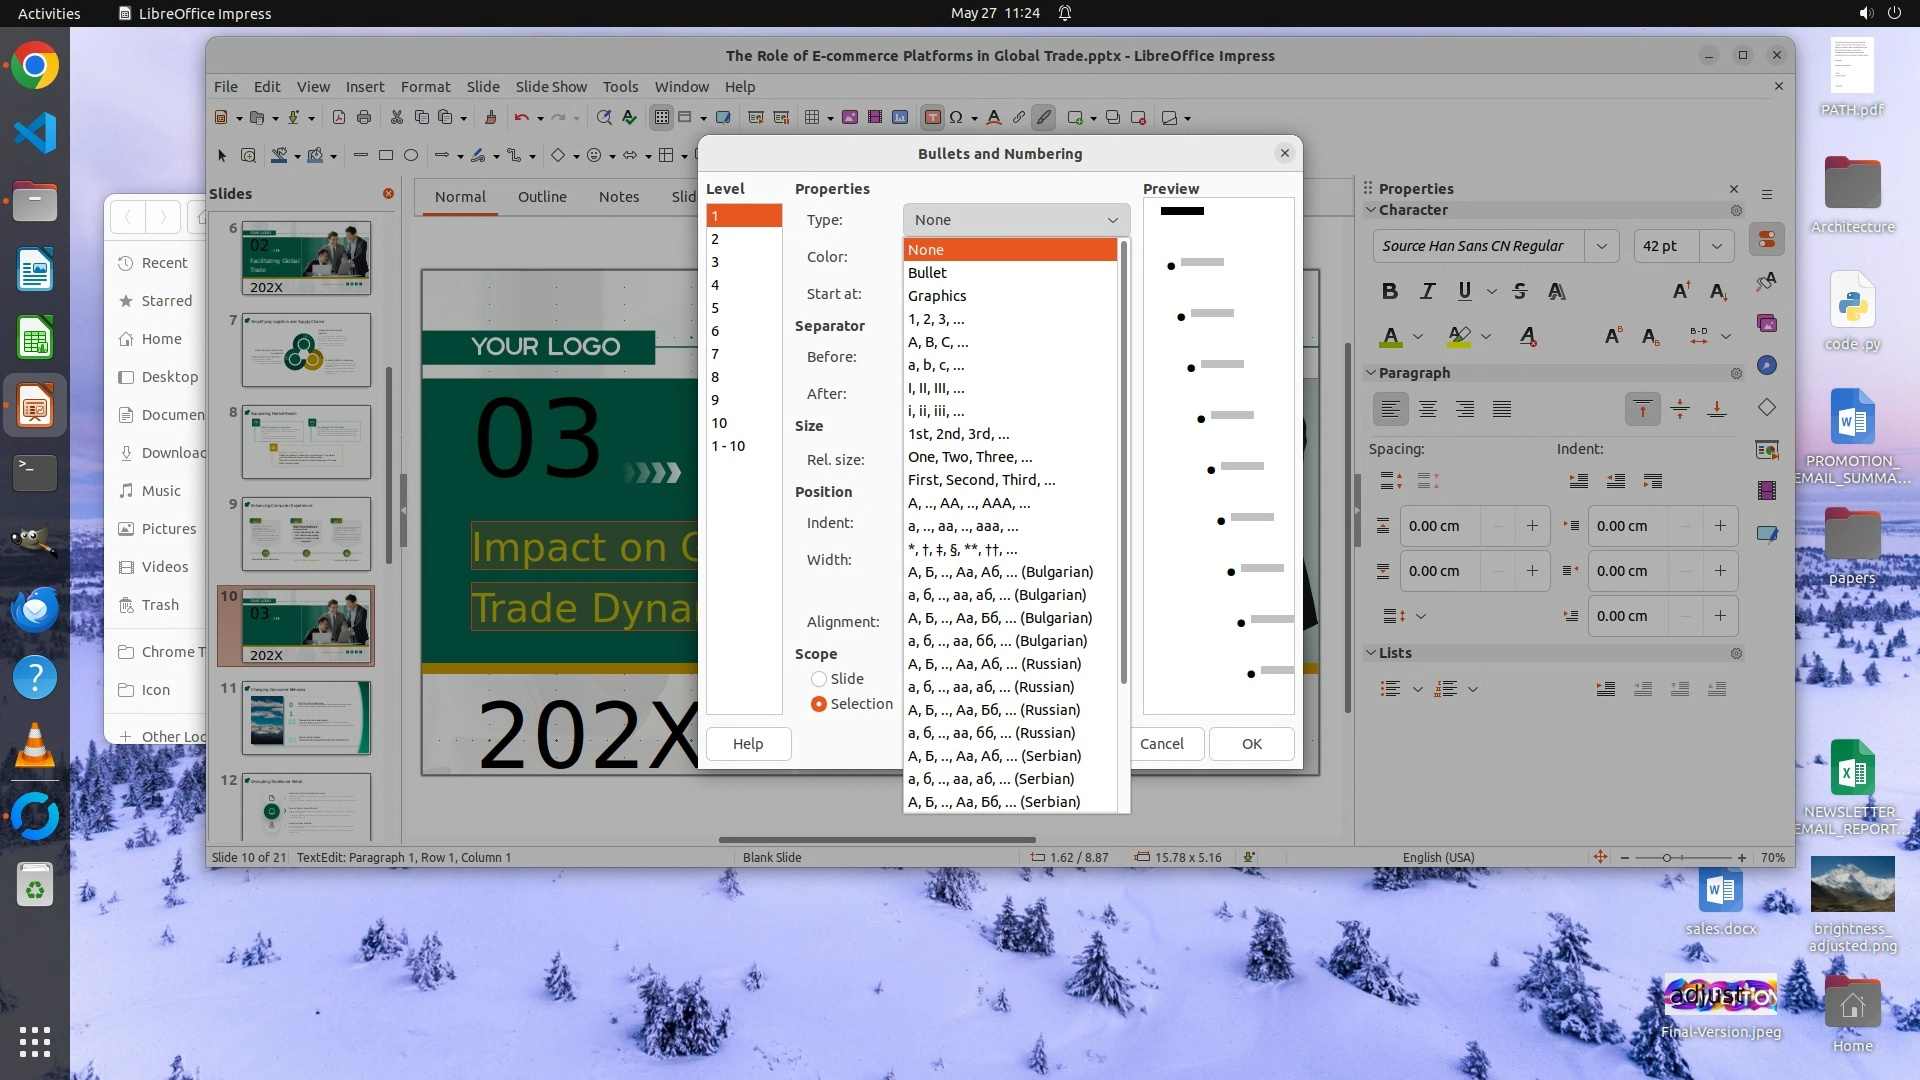Image resolution: width=1920 pixels, height=1080 pixels.
Task: Click the Undo icon in toolbar
Action: (521, 118)
